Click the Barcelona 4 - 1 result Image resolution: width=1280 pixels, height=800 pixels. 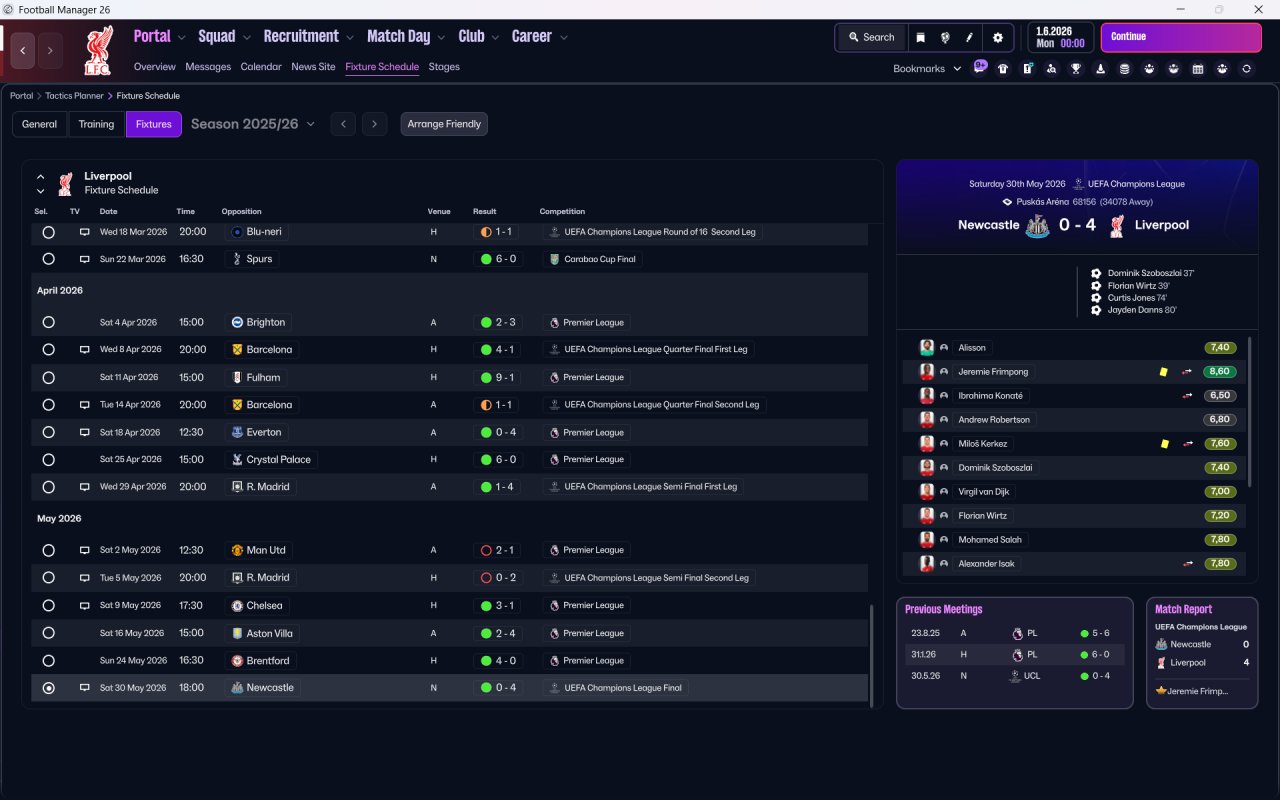[496, 350]
